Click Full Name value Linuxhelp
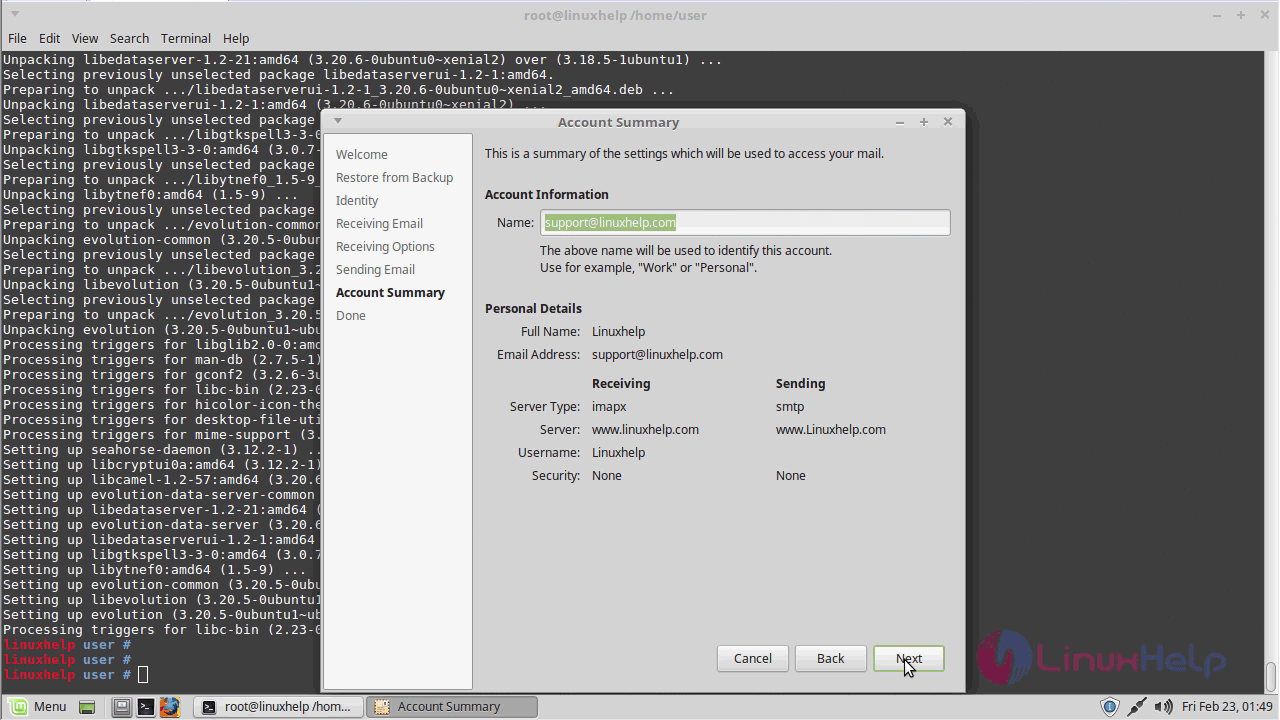 618,331
